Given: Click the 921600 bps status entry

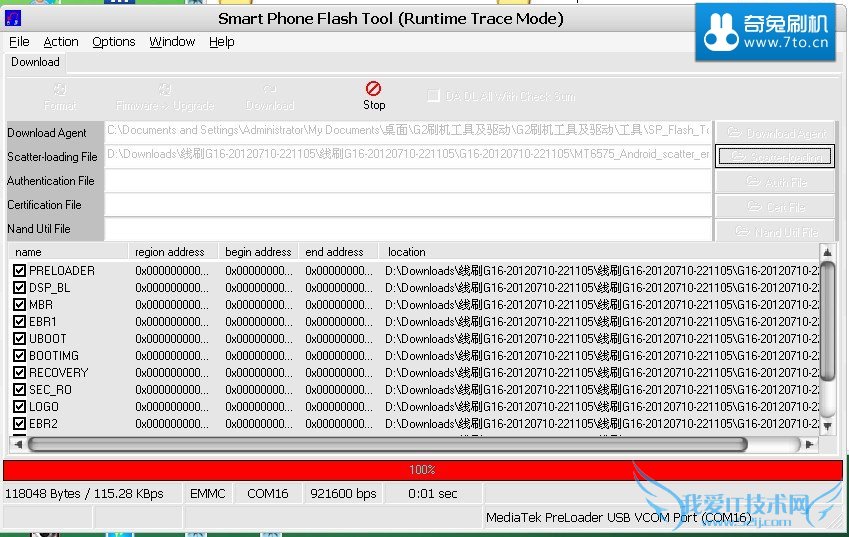Looking at the screenshot, I should pyautogui.click(x=343, y=494).
